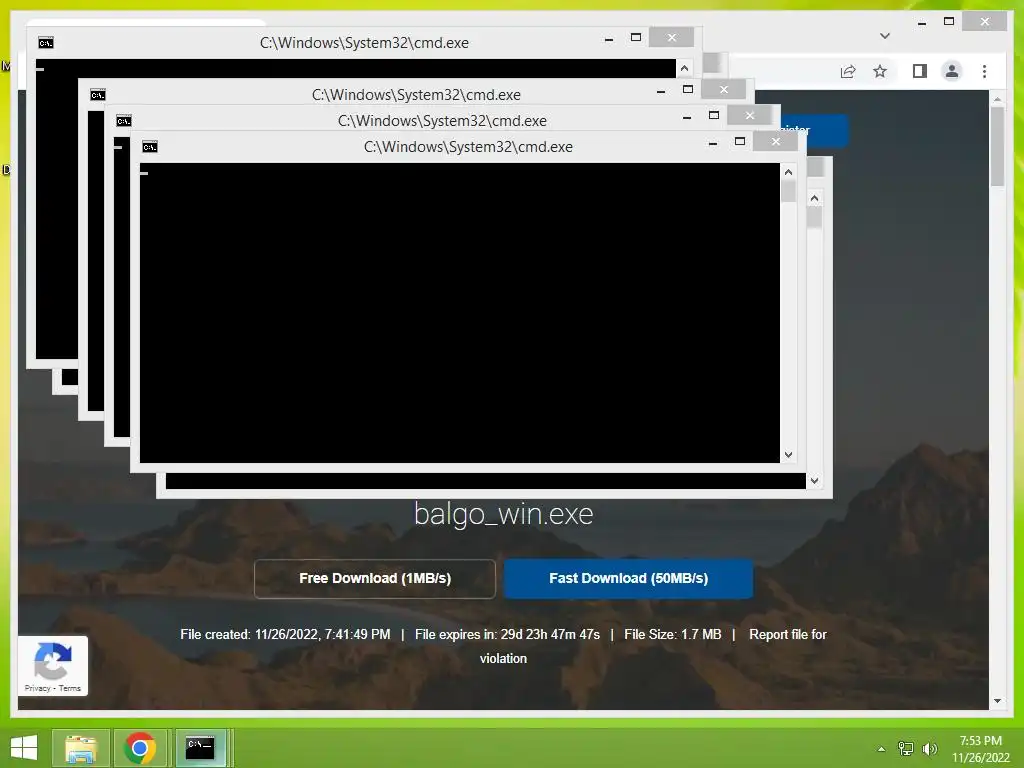Open the network tray icon
This screenshot has height=768, width=1024.
(x=906, y=749)
